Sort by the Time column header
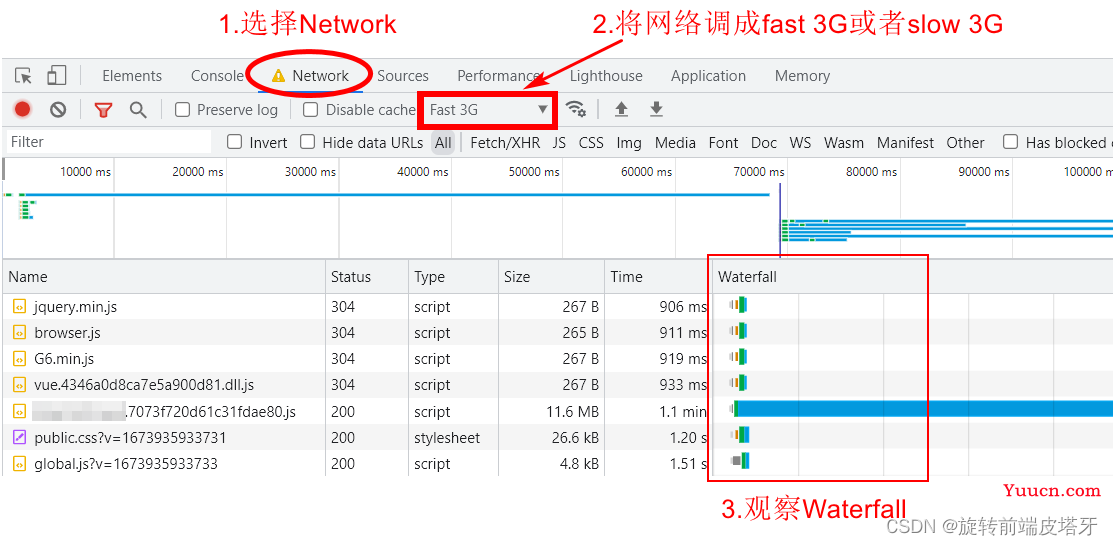This screenshot has width=1113, height=545. click(x=657, y=277)
